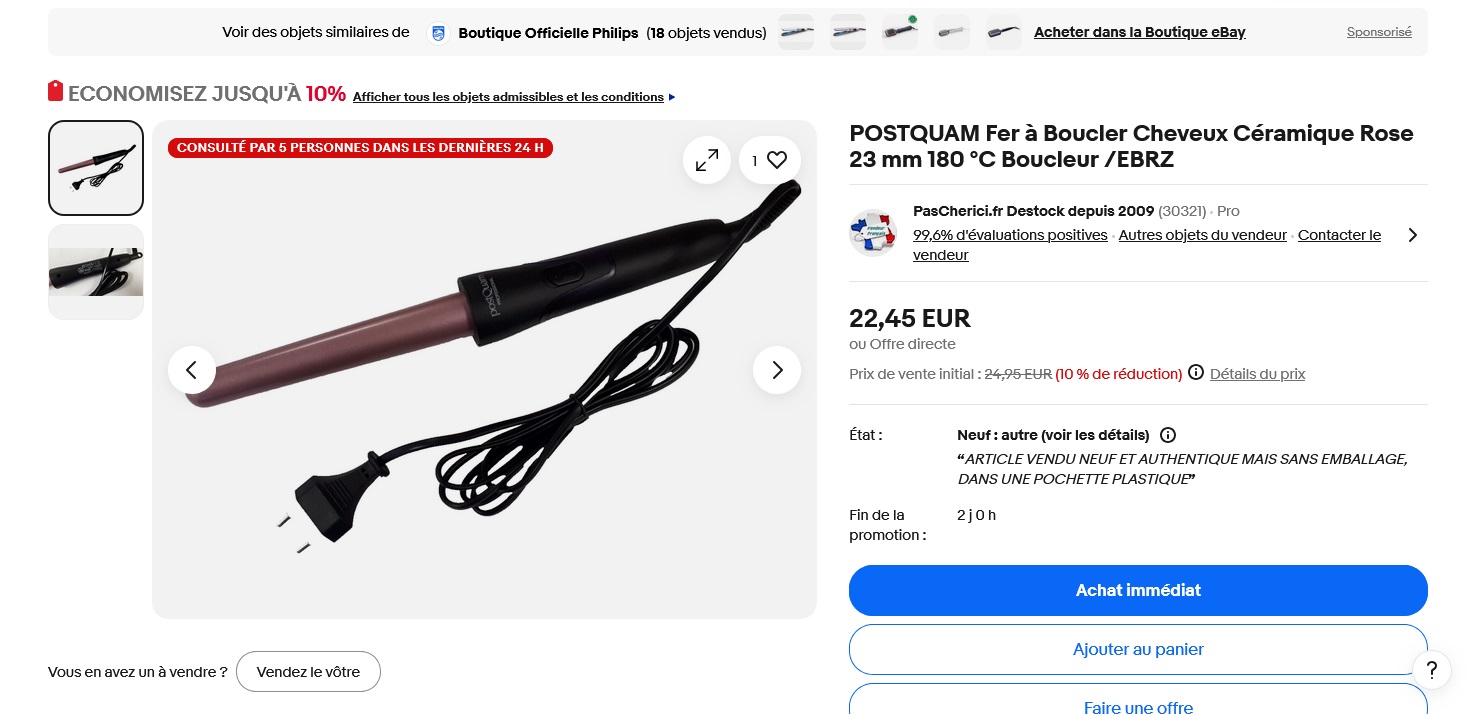Select the second product thumbnail image
Screen dimensions: 1476x714
pos(96,272)
